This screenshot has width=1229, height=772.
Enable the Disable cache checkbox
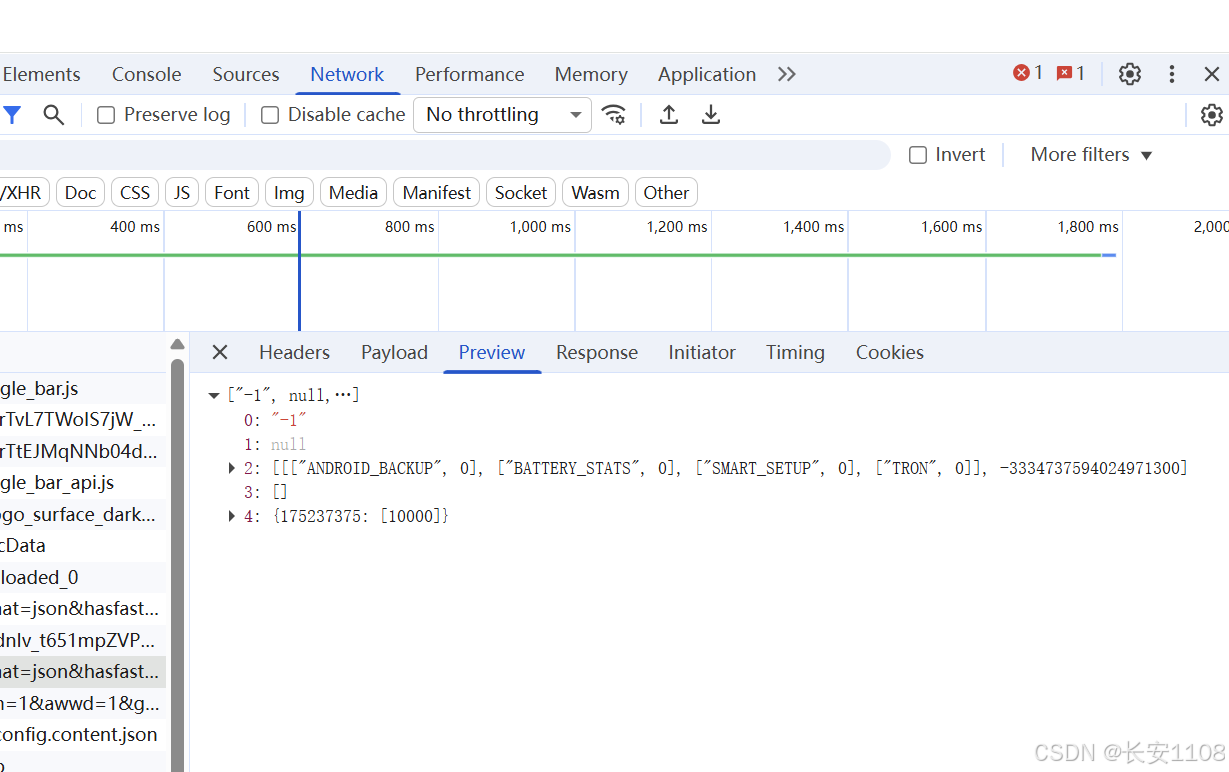pyautogui.click(x=270, y=115)
